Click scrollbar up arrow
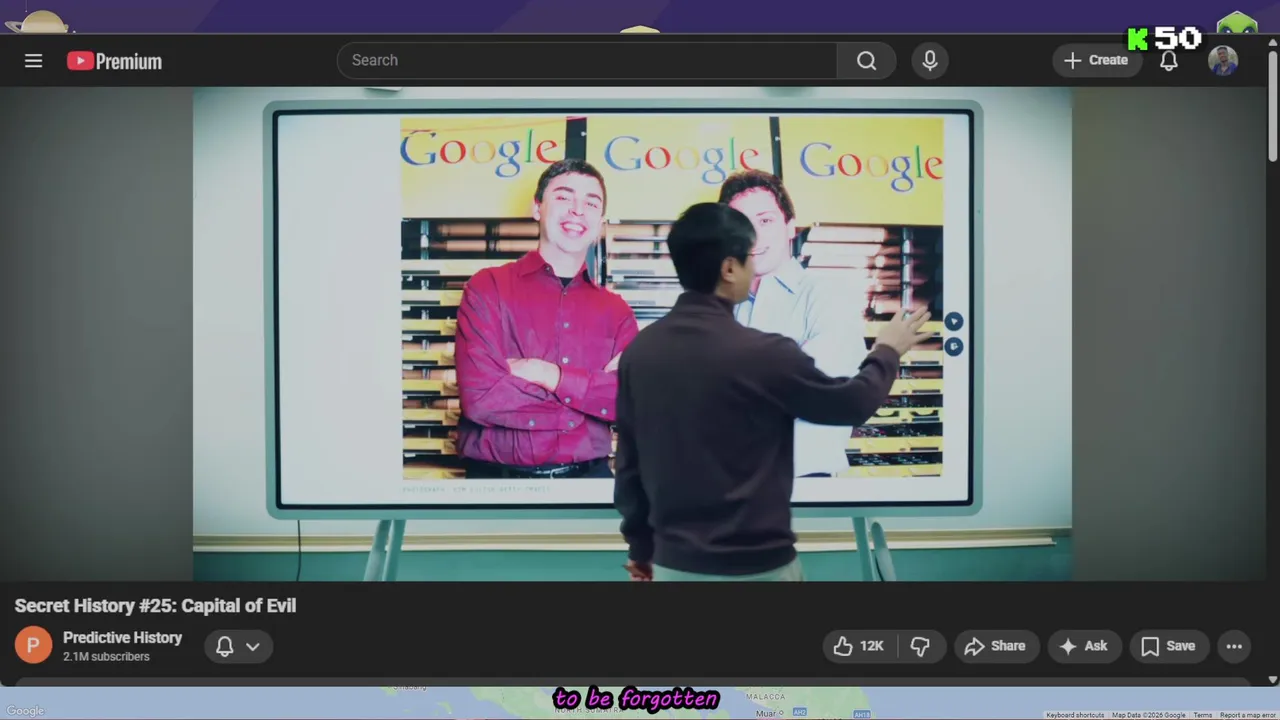1280x720 pixels. coord(1272,43)
